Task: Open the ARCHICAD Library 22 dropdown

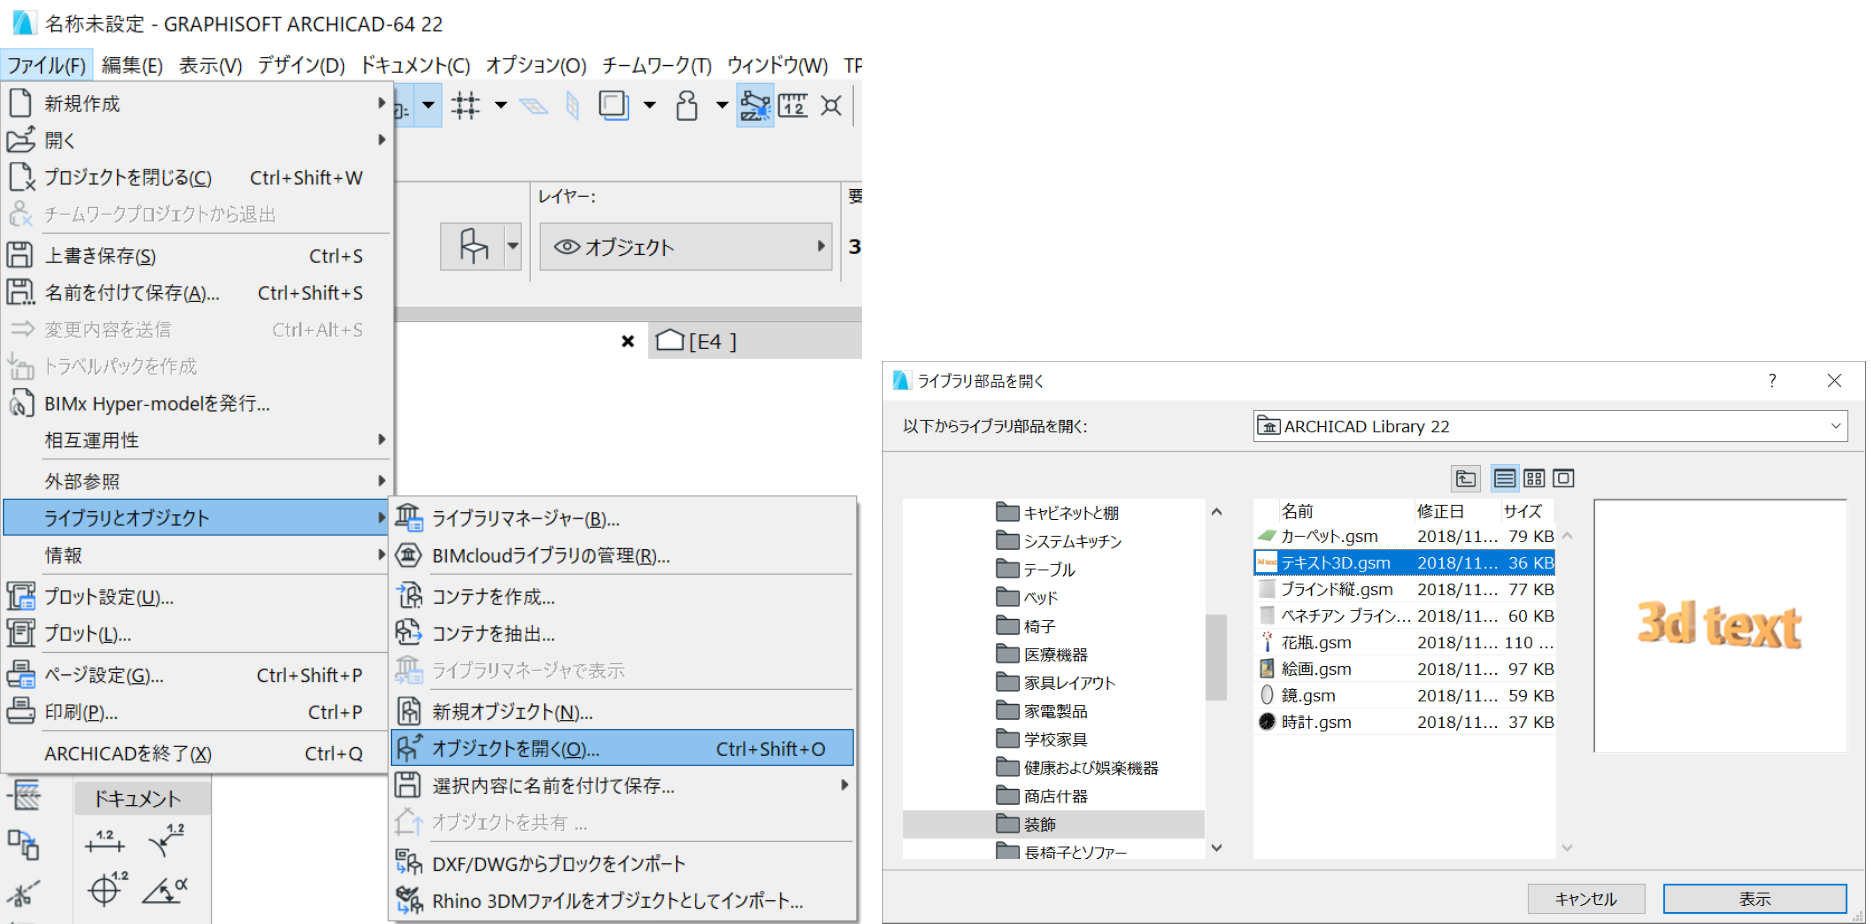Action: pos(1550,426)
